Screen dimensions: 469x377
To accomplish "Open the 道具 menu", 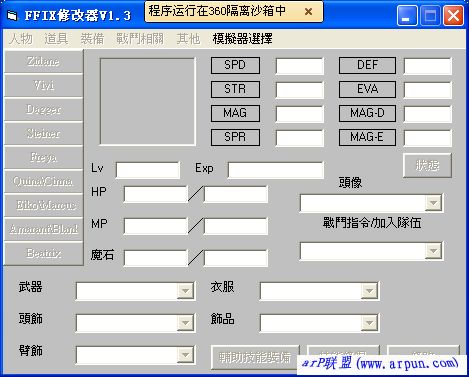I will (x=56, y=39).
